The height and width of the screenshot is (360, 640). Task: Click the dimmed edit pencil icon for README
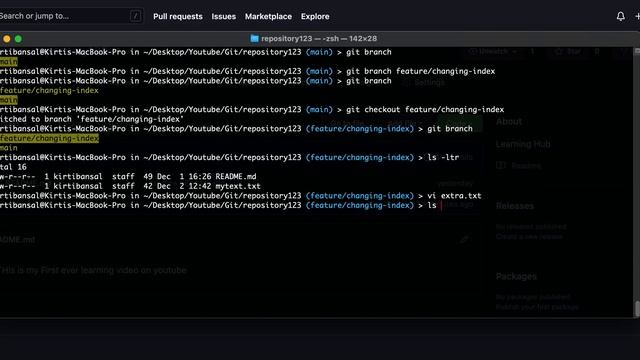464,239
